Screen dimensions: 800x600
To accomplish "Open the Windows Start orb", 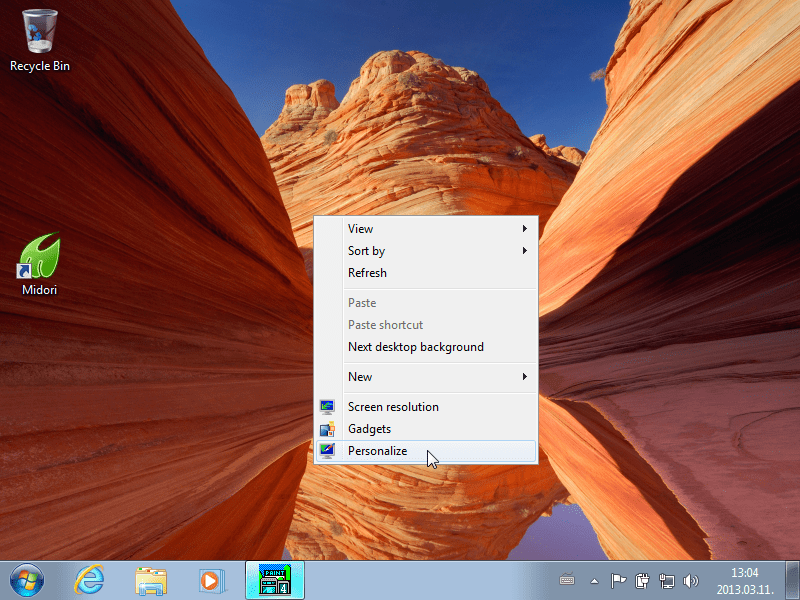I will coord(27,580).
